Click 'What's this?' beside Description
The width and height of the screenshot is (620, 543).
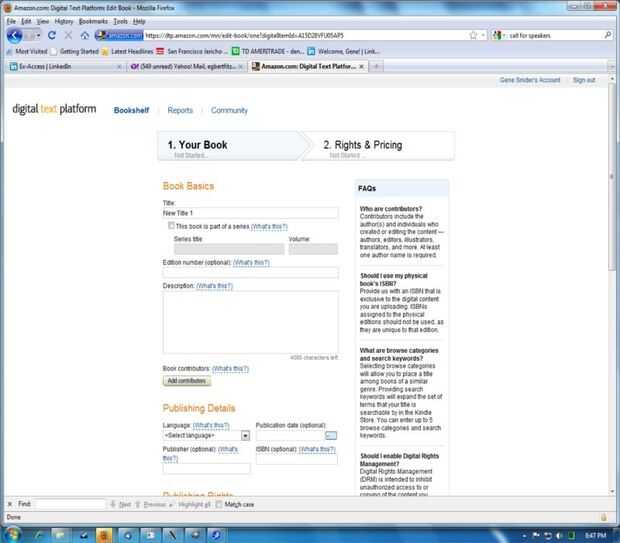click(215, 286)
